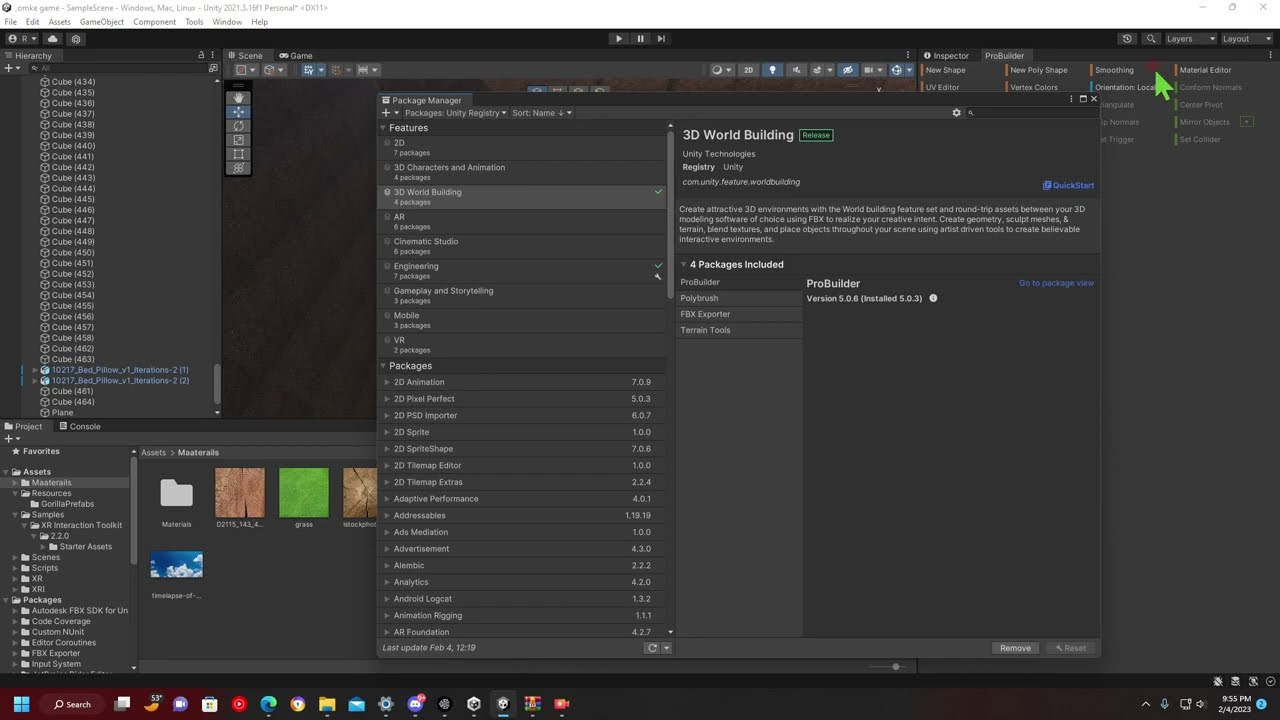Collapse 4 Packages Included section
Screen dimensions: 1280x720
(x=684, y=265)
